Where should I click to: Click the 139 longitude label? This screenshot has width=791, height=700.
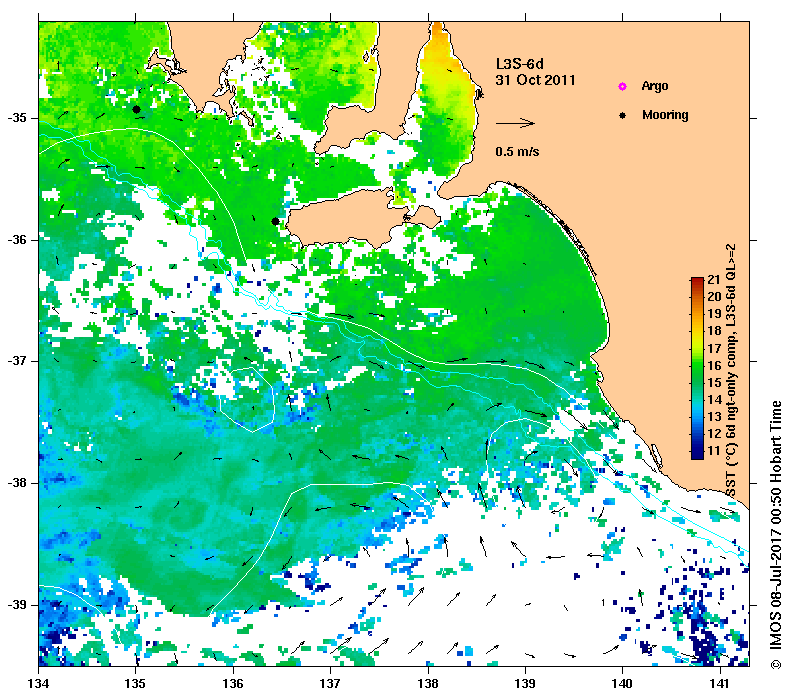(x=525, y=683)
